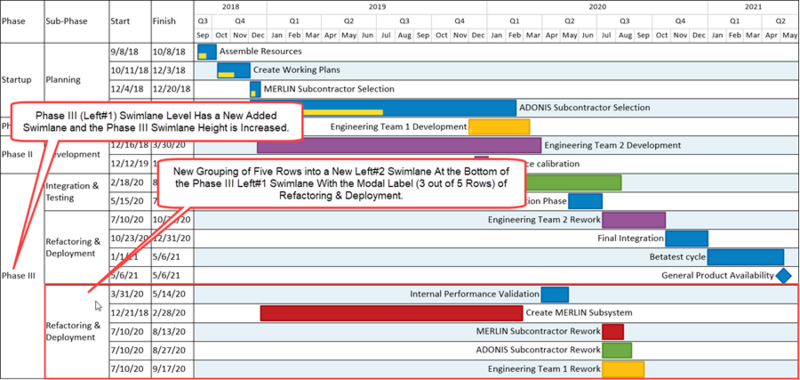
Task: Click the Q4 quarter header under 2018
Action: pyautogui.click(x=239, y=21)
